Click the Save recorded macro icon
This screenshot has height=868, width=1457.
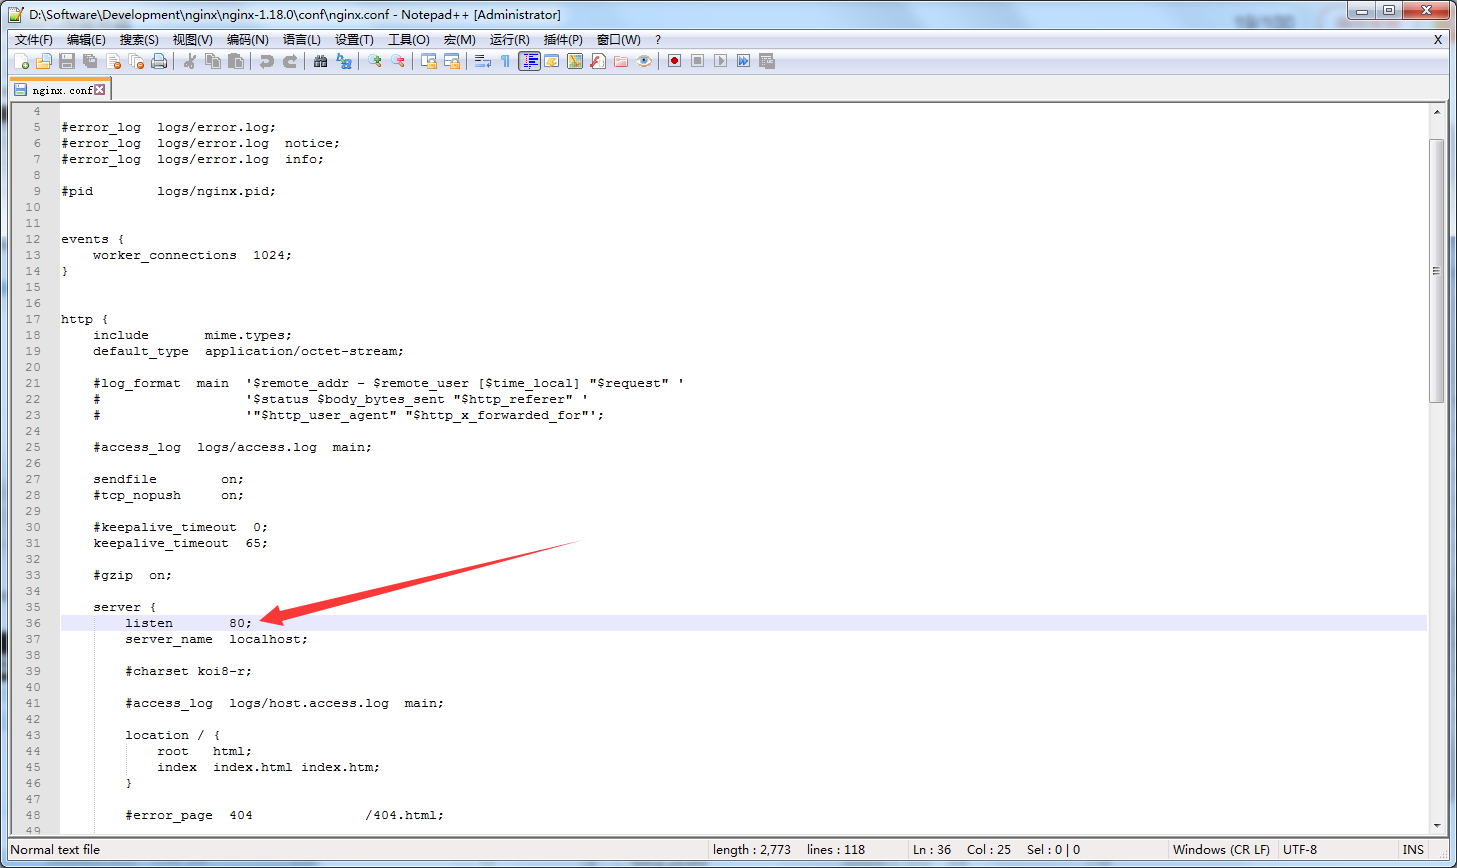point(767,61)
